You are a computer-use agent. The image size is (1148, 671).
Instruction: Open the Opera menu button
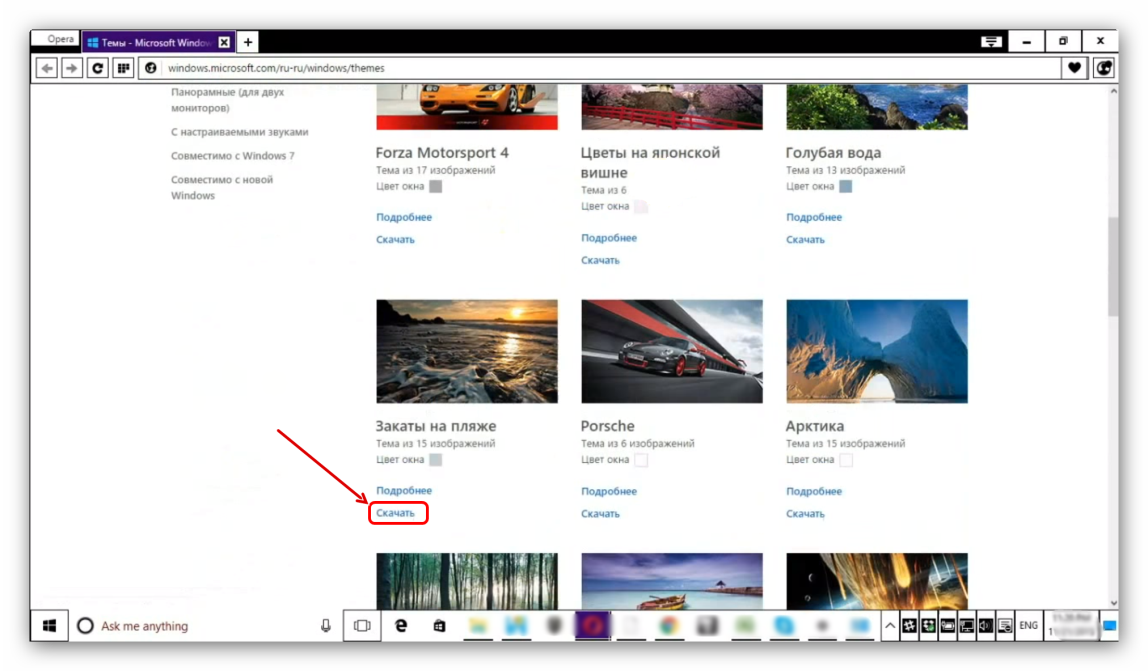pyautogui.click(x=56, y=40)
